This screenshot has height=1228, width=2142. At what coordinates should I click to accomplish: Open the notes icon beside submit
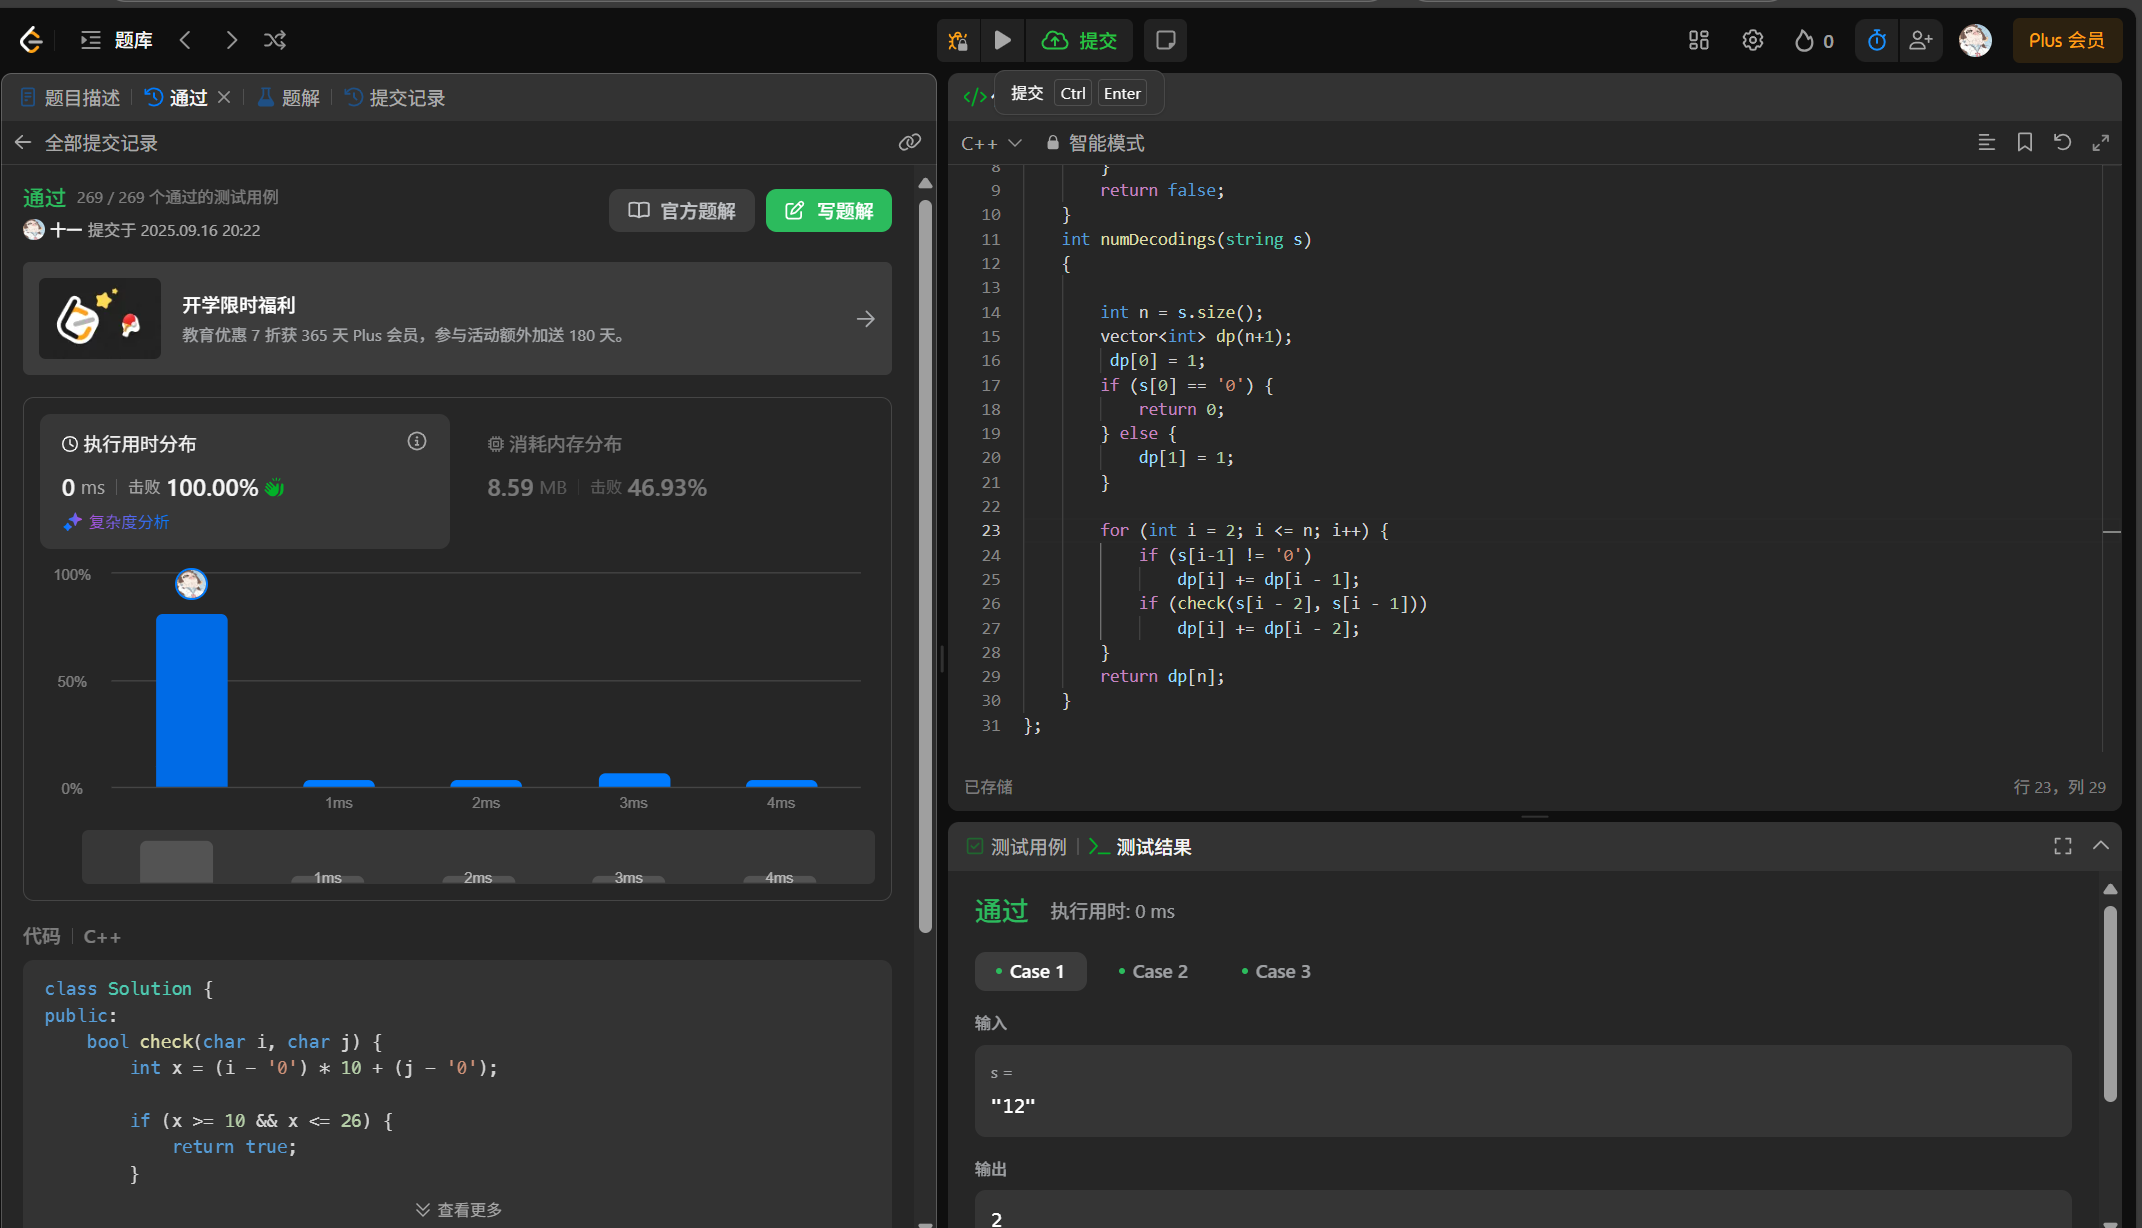point(1165,40)
